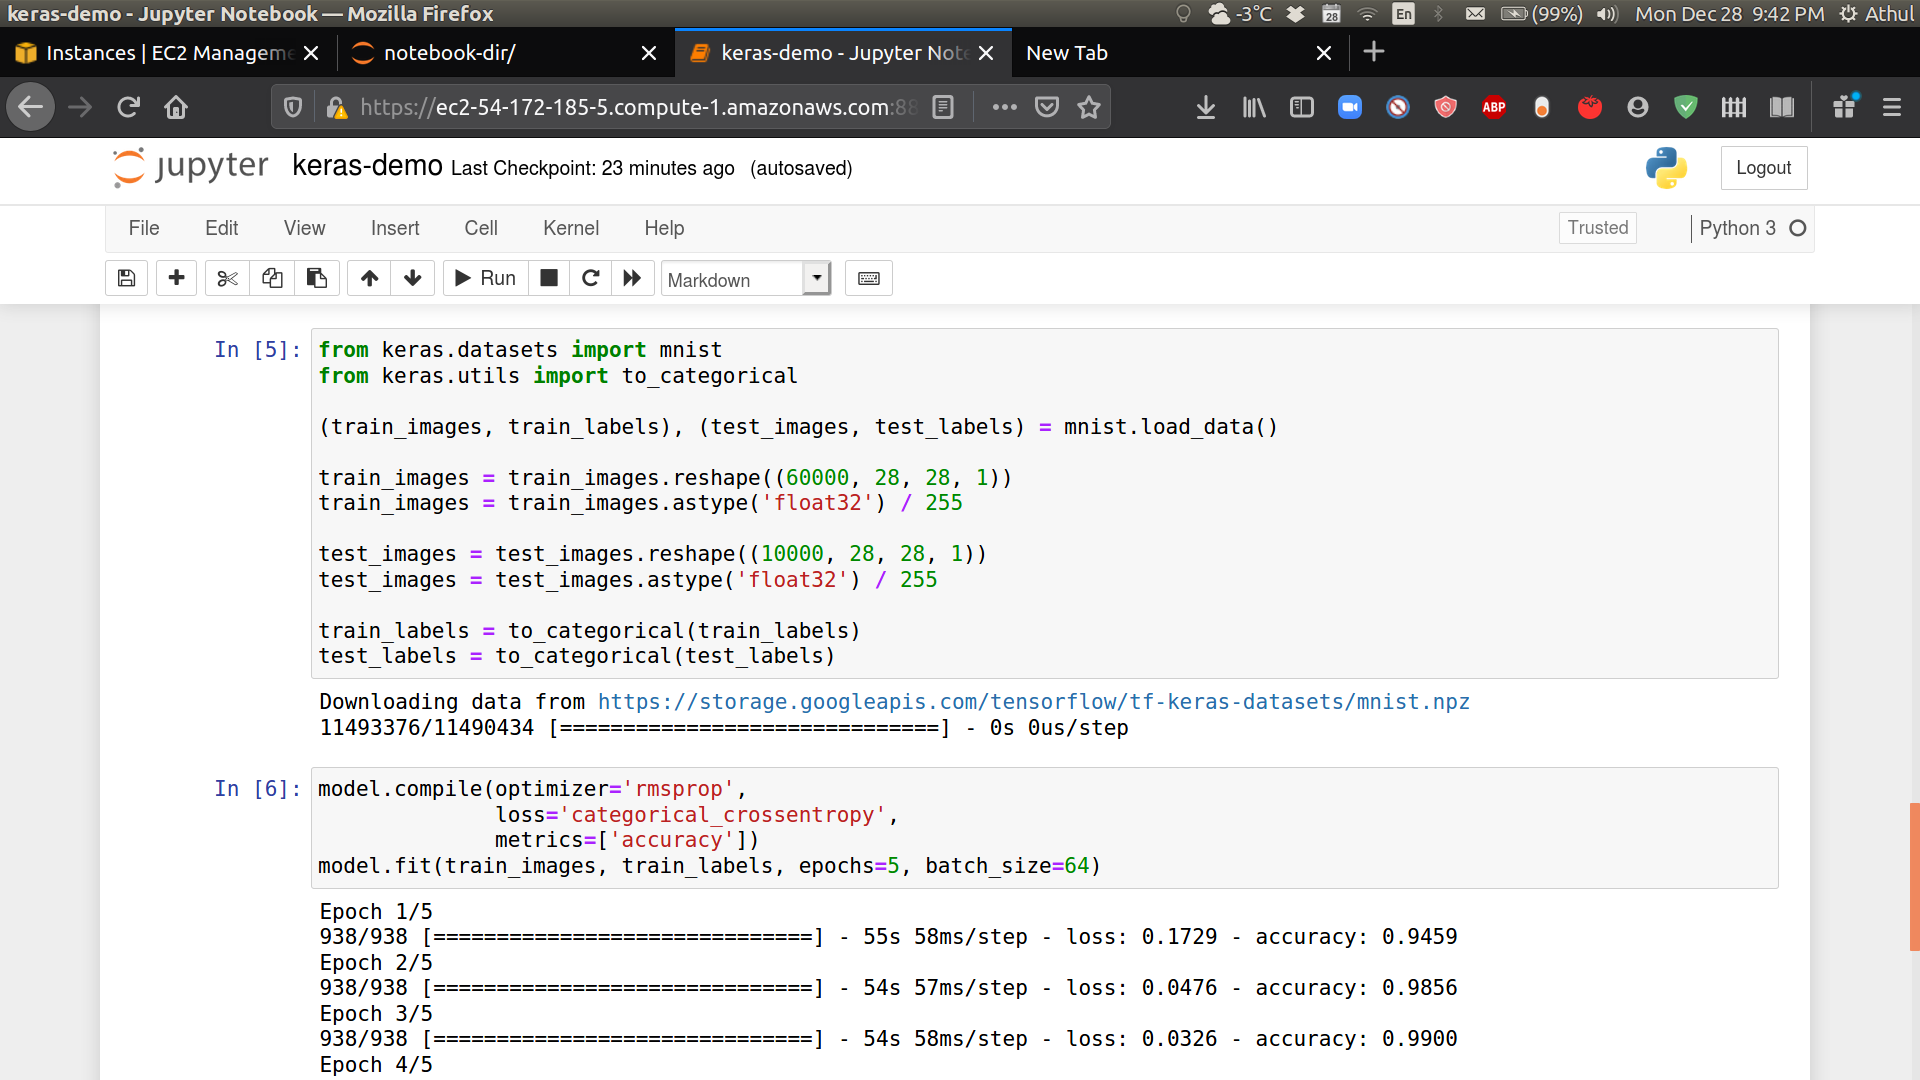Expand the Kernel menu
The image size is (1920, 1080).
[x=571, y=228]
